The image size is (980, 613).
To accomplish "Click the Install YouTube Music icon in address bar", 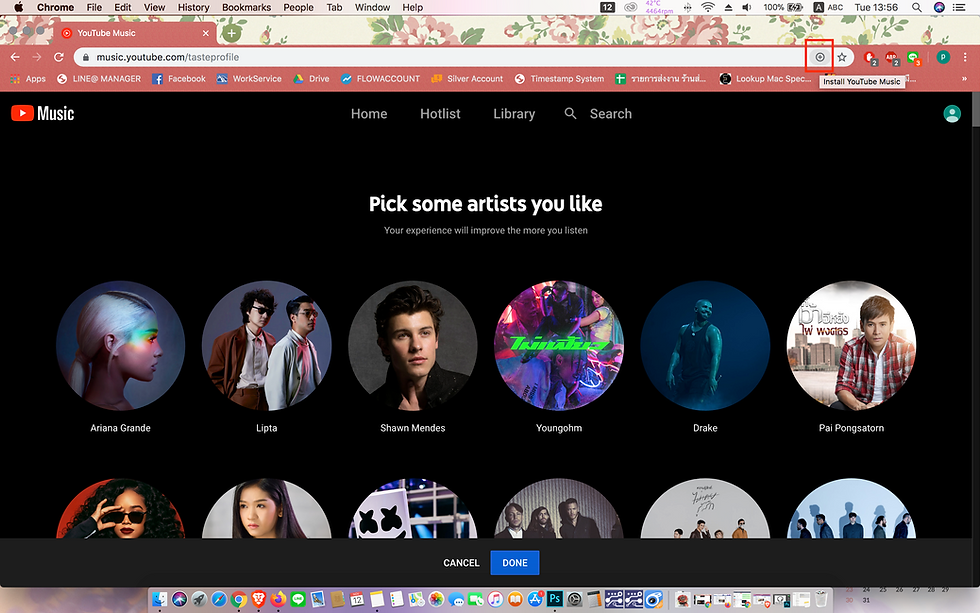I will coord(819,57).
